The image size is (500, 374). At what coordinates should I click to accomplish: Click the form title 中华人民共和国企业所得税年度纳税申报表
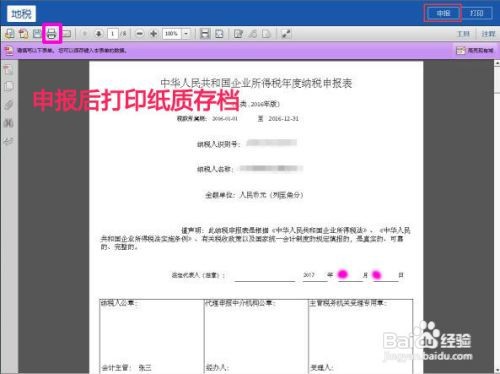(x=256, y=83)
